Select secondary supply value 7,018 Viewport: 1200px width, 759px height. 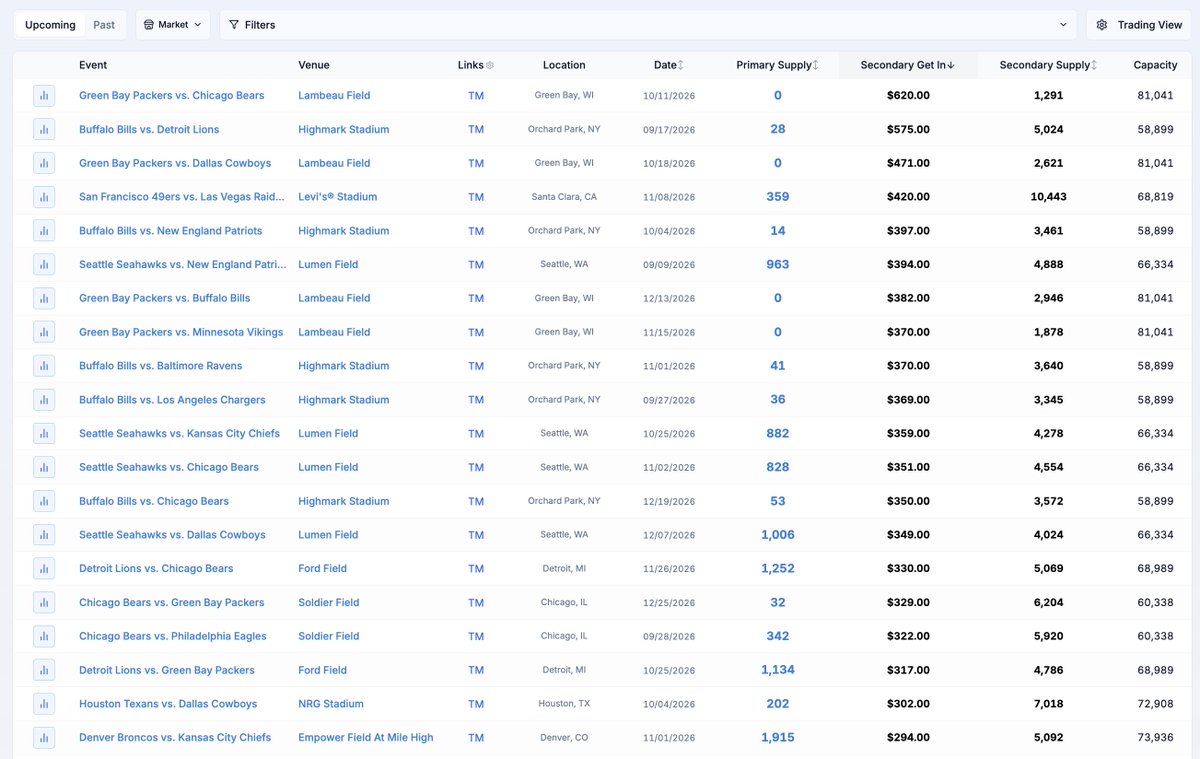click(1048, 704)
